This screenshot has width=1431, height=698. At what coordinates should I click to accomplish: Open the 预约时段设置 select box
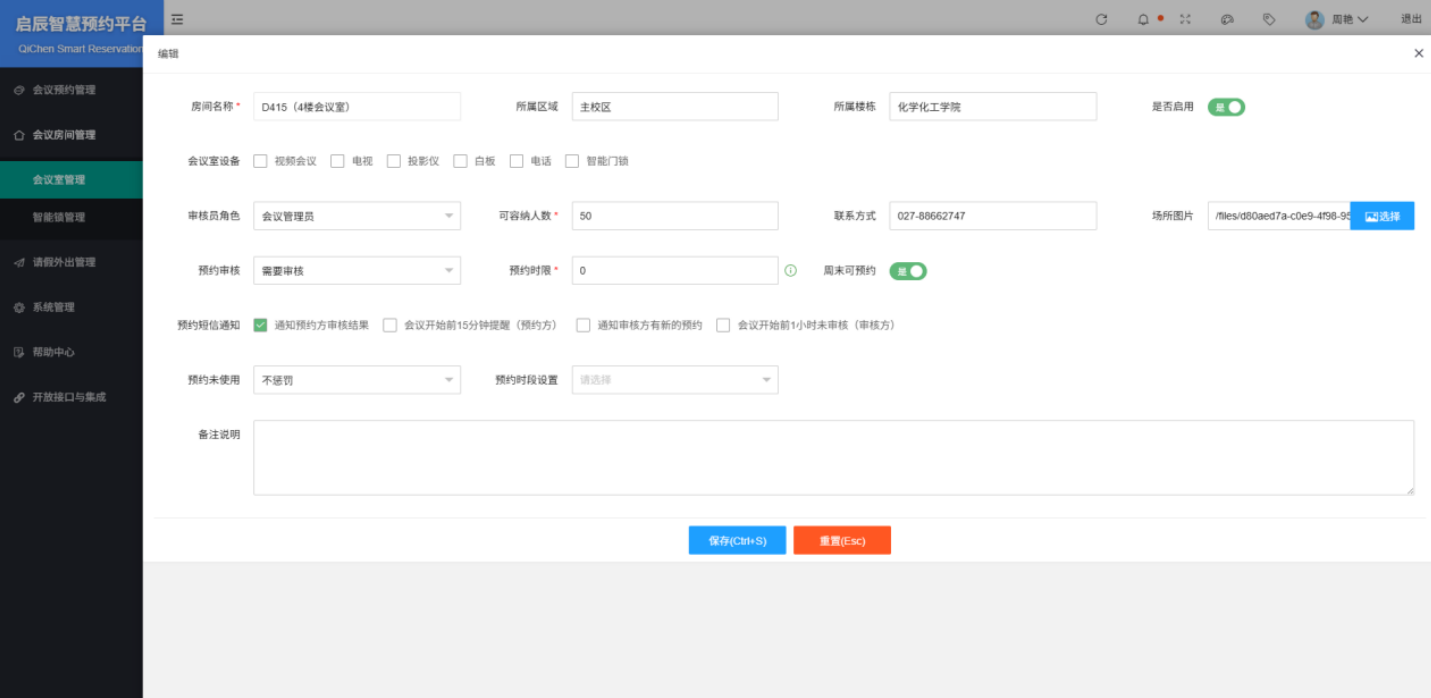click(x=675, y=380)
